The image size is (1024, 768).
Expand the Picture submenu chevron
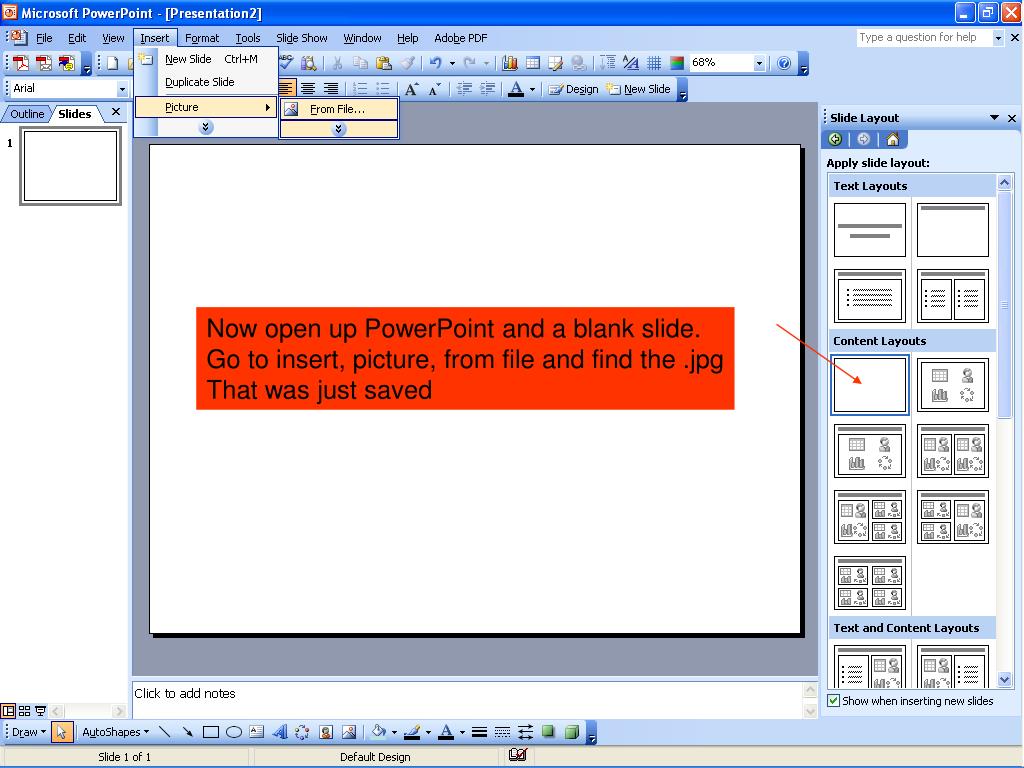tap(338, 129)
